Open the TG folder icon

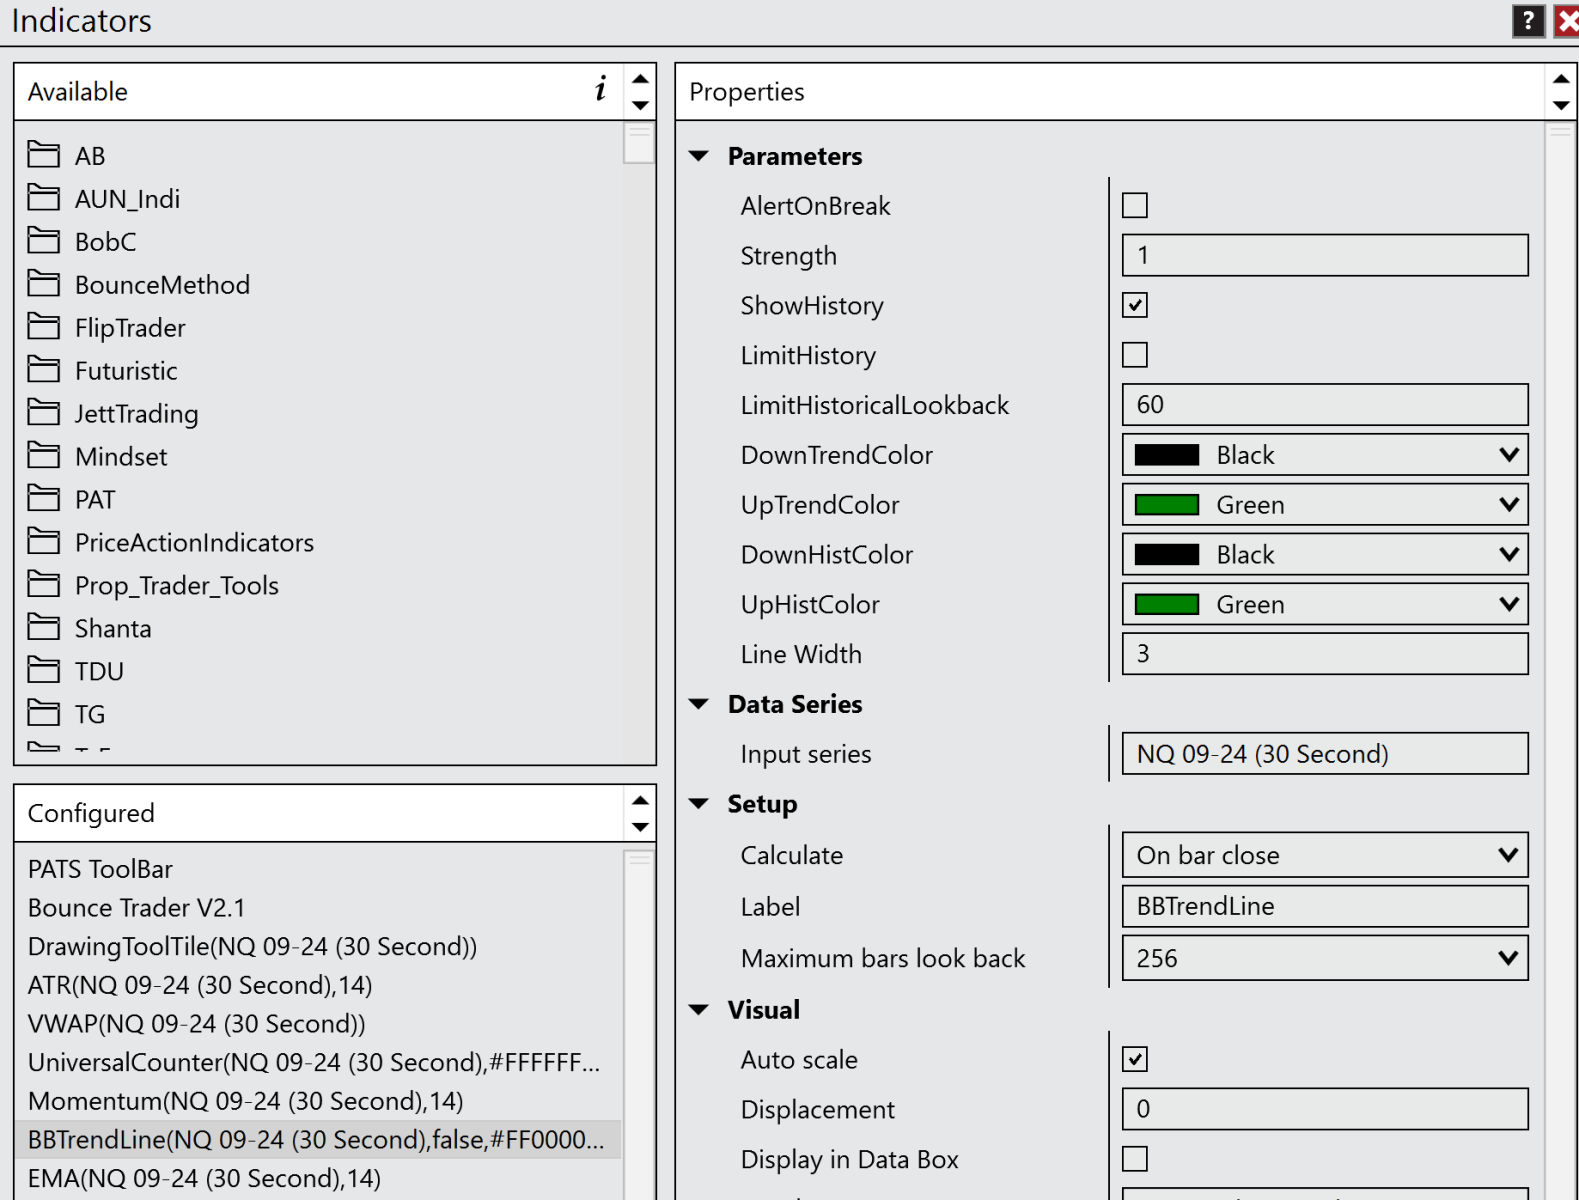43,713
